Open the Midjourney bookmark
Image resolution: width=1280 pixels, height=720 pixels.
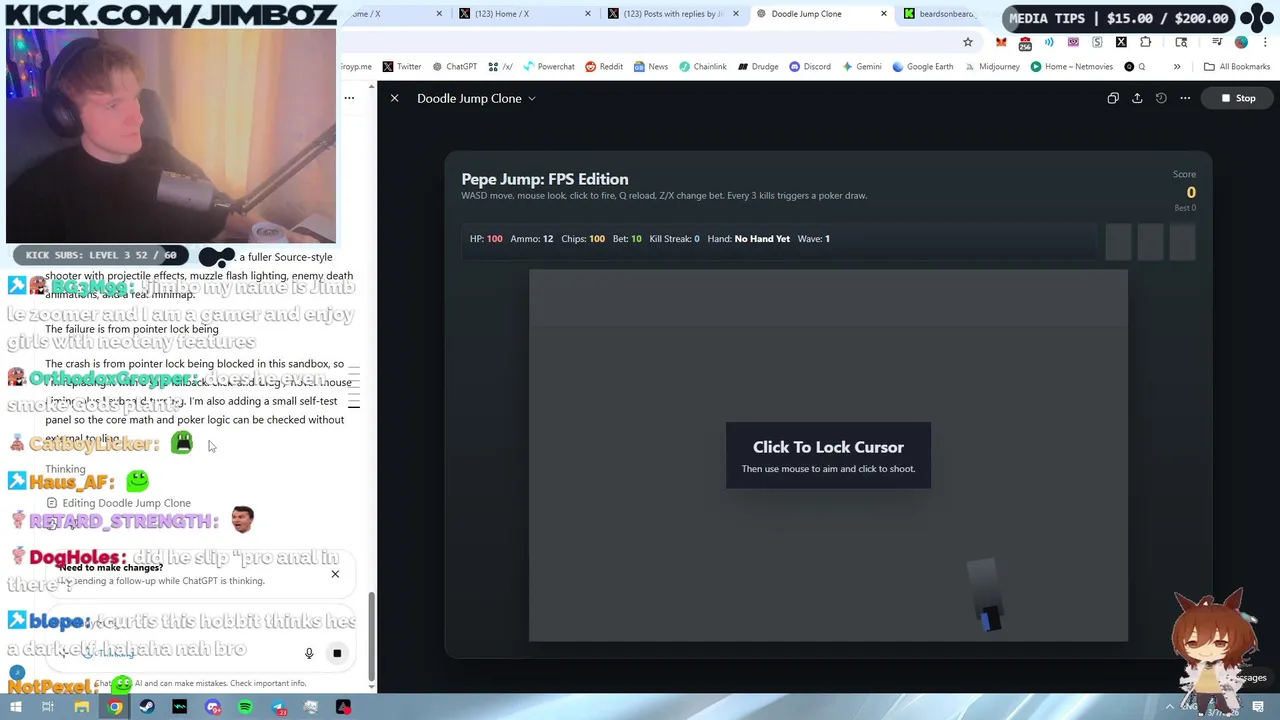coord(992,67)
